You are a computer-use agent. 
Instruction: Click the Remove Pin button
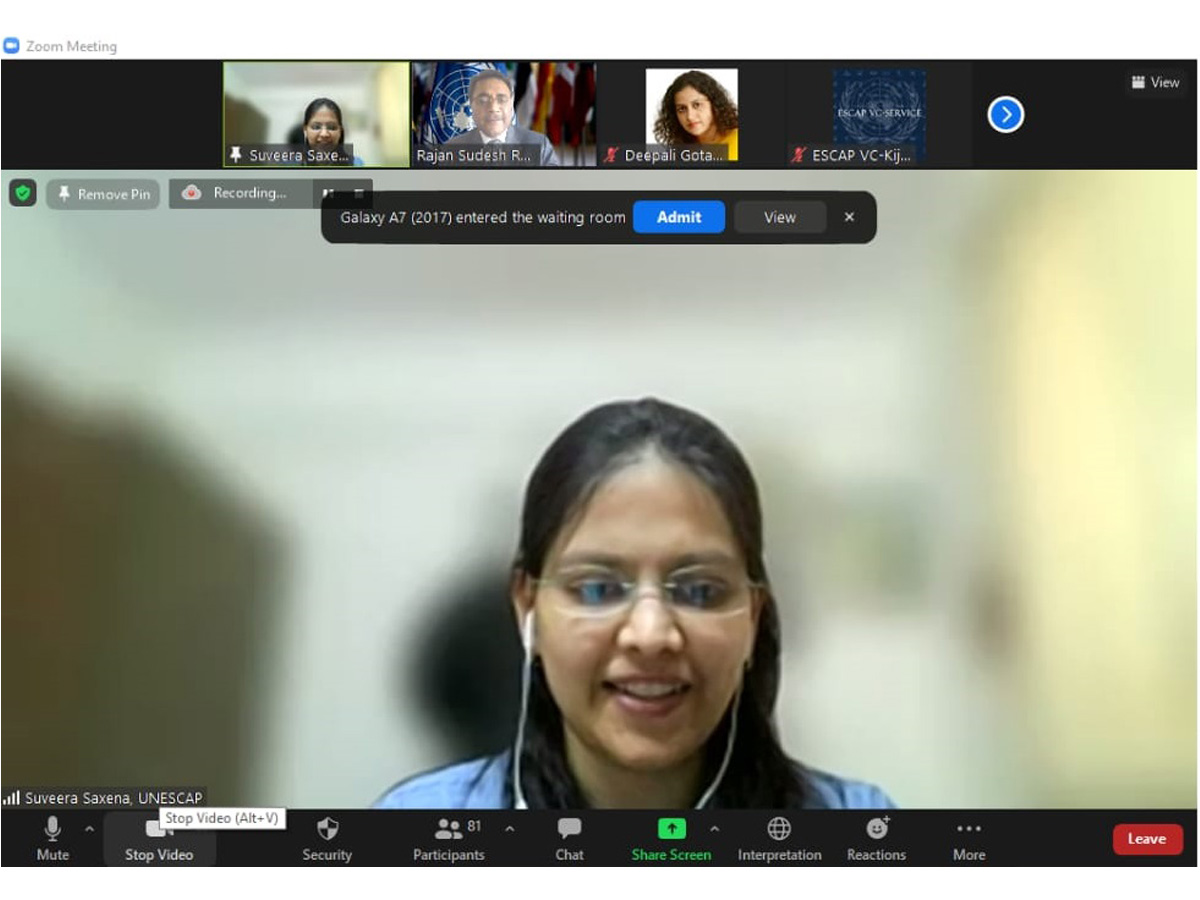point(103,194)
